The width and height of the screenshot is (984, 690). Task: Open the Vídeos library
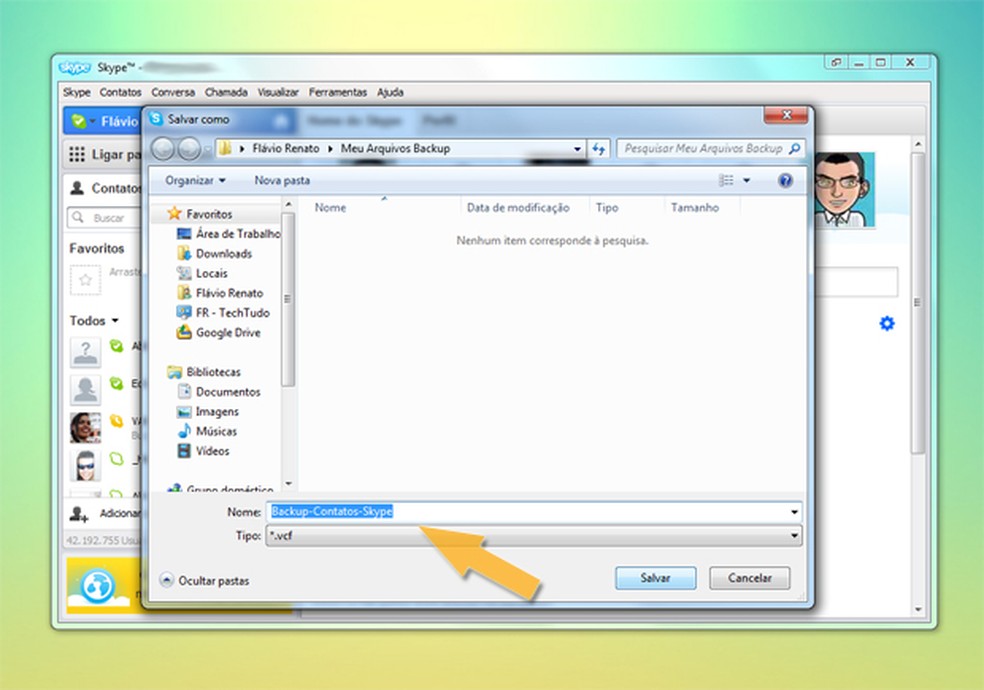click(x=212, y=451)
